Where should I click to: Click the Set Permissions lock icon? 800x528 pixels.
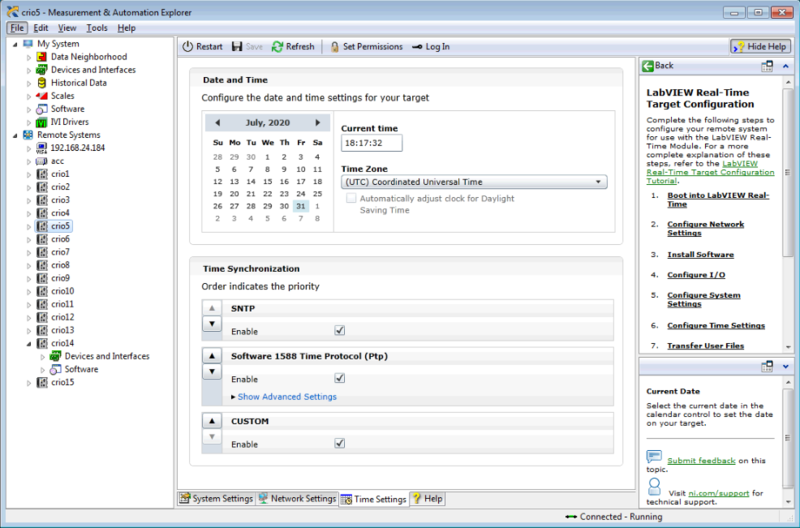click(x=335, y=46)
